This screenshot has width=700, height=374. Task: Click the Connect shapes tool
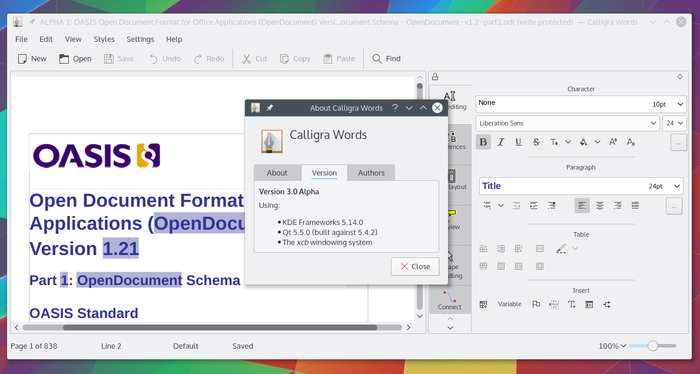[x=450, y=300]
